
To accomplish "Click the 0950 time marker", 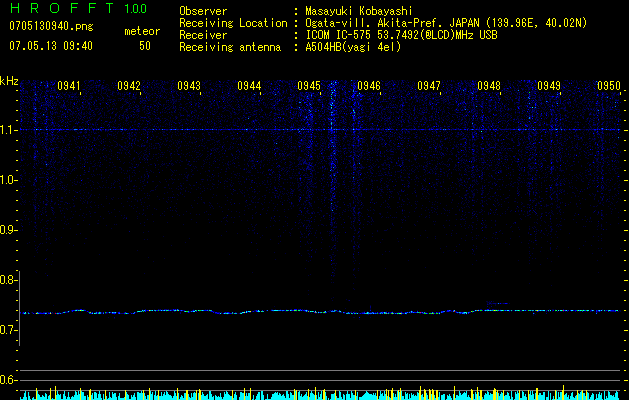I will pyautogui.click(x=609, y=86).
